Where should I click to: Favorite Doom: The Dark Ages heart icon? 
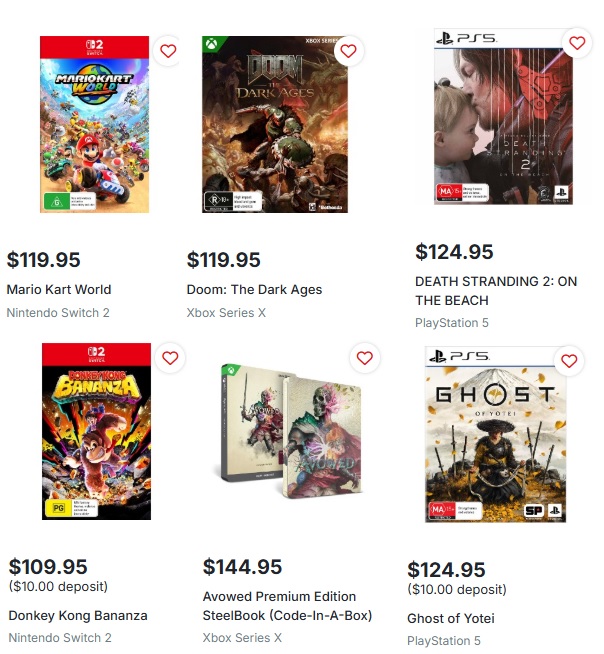tap(348, 51)
